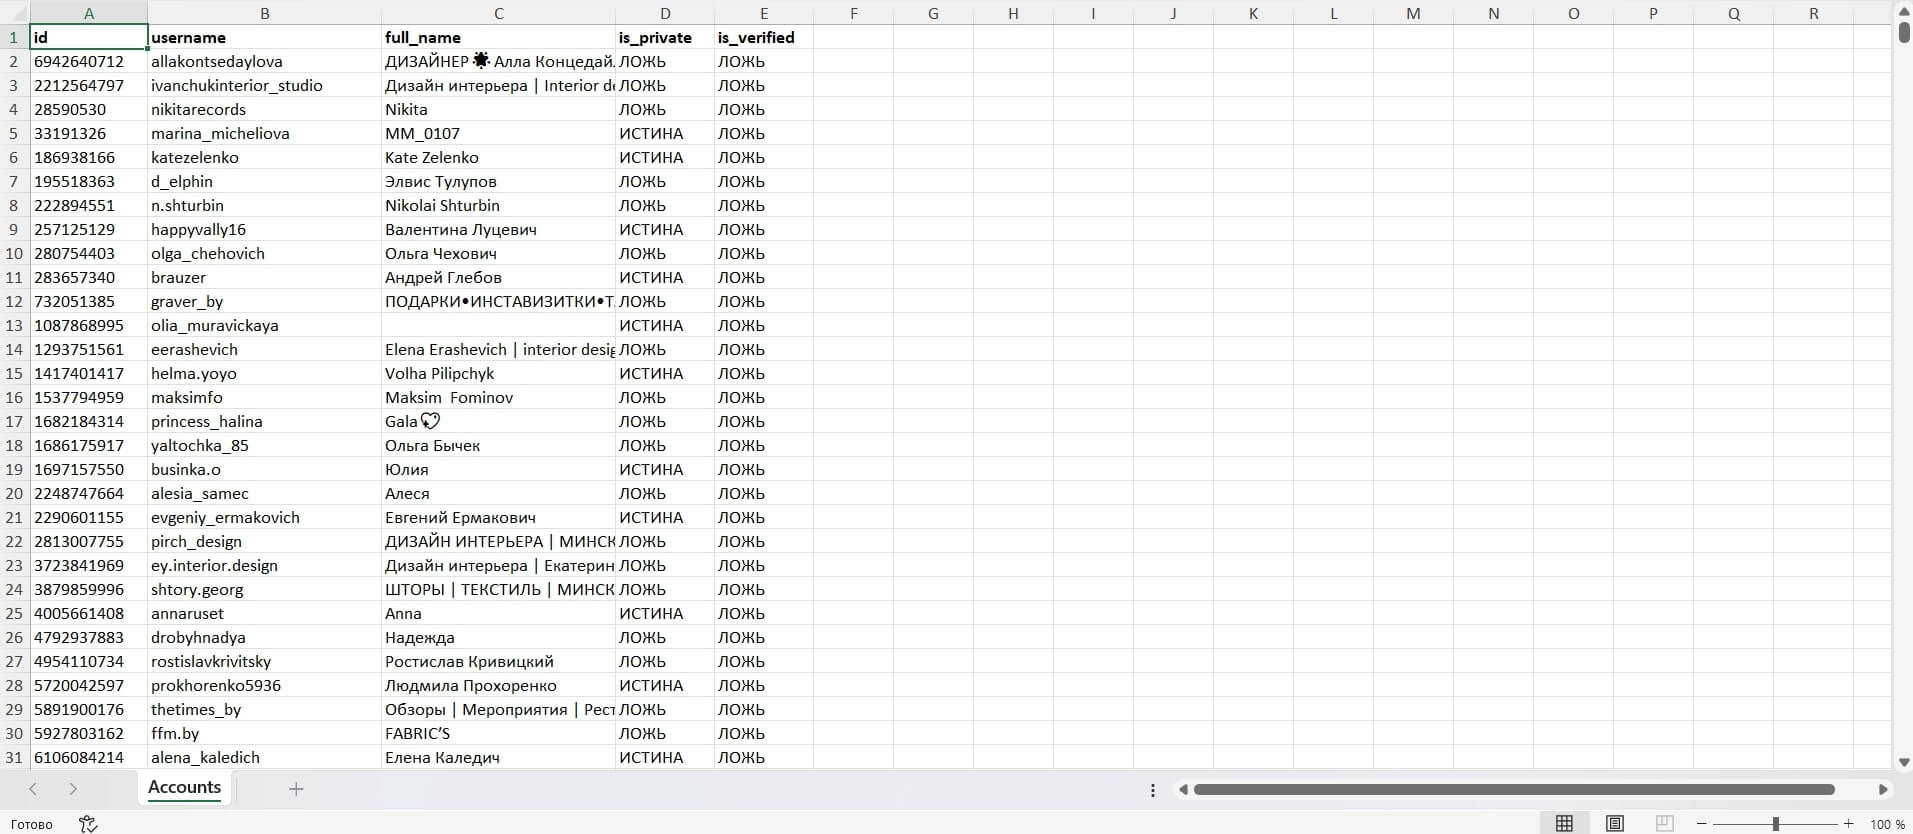Click the horizontal scrollbar thumb
The width and height of the screenshot is (1913, 834).
coord(1514,790)
